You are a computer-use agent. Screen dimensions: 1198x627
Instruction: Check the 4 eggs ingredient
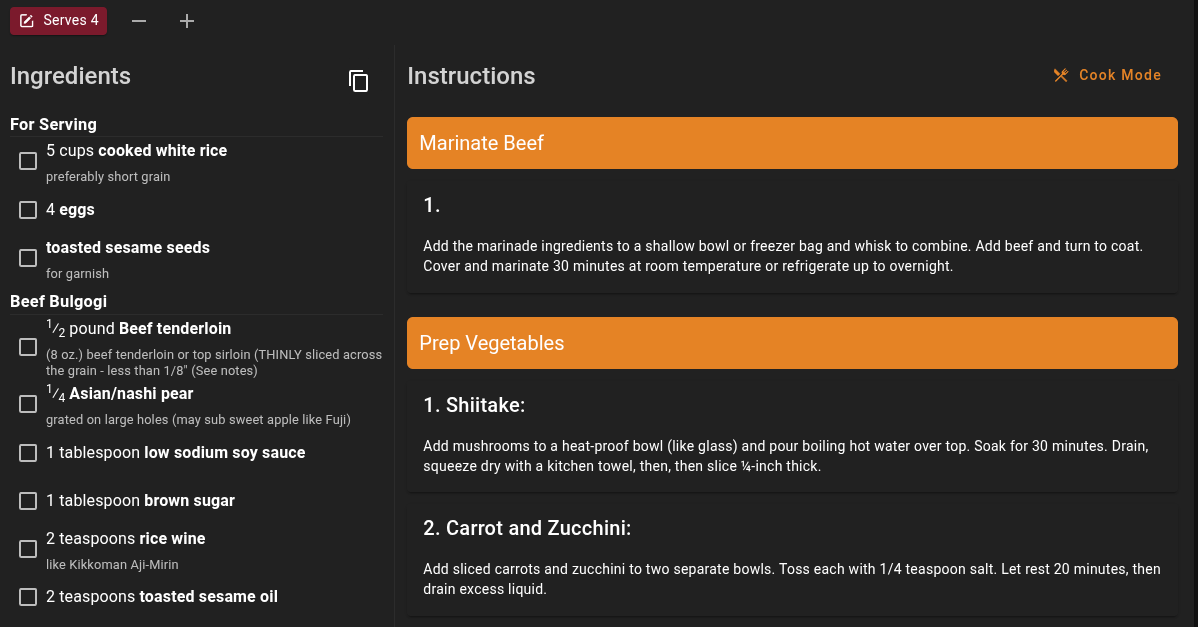click(x=28, y=210)
